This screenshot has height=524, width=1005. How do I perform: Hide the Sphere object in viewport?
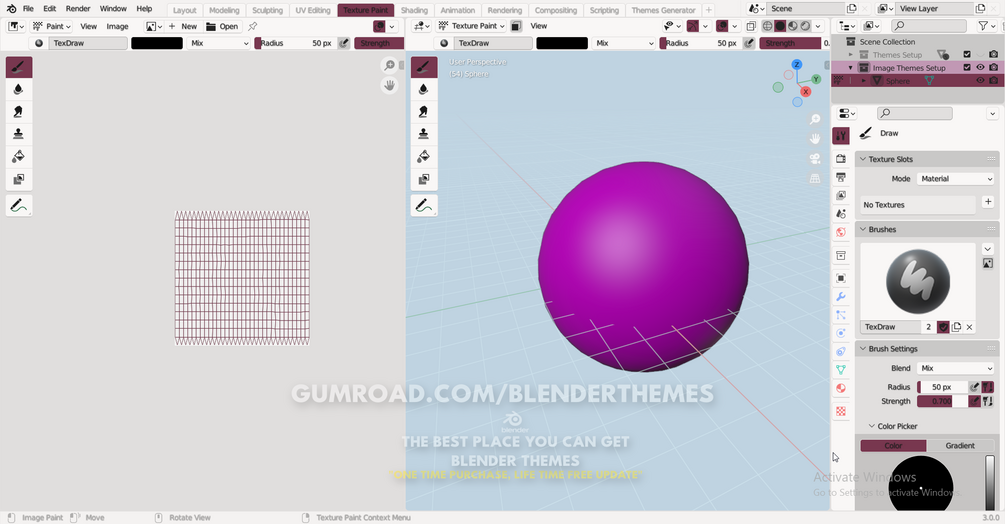click(980, 81)
